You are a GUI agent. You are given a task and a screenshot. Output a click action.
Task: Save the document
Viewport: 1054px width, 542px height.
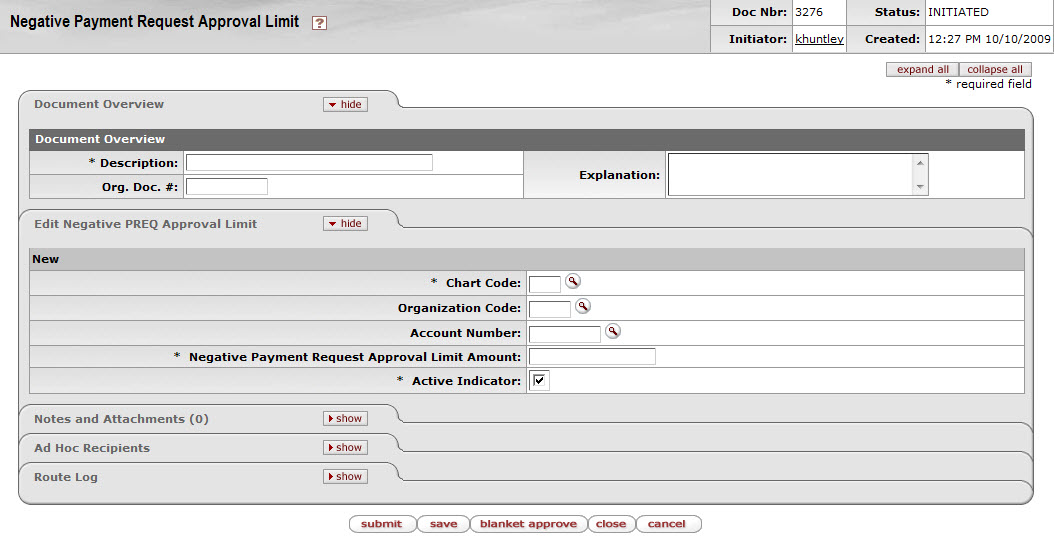pyautogui.click(x=443, y=524)
